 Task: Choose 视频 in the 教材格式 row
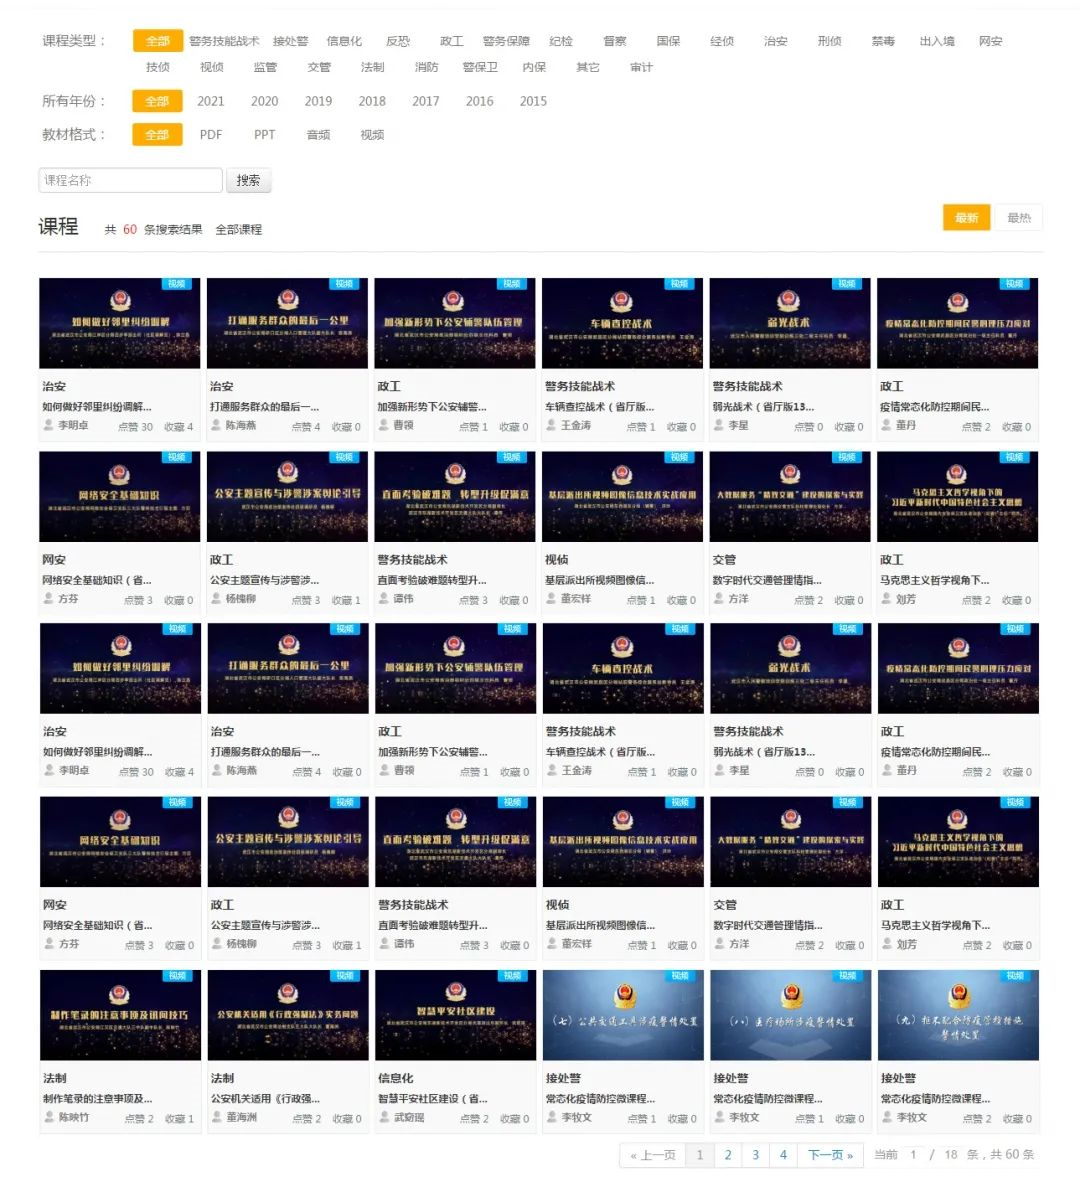372,135
